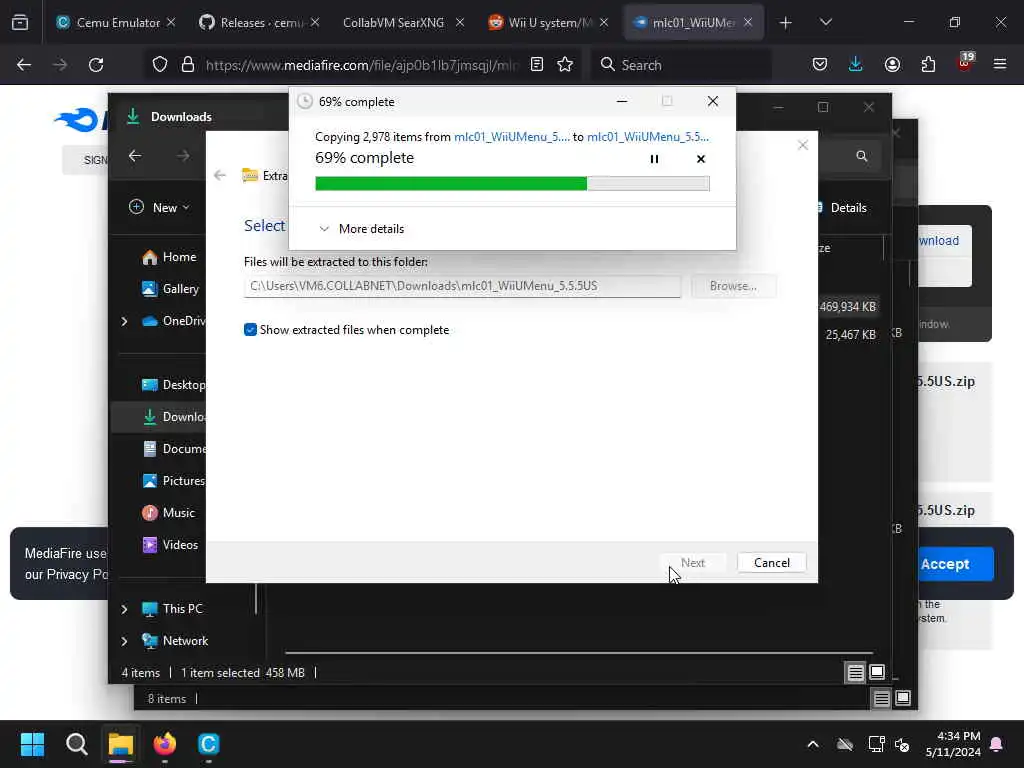The image size is (1024, 768).
Task: Open the Firefox account icon
Action: coord(892,65)
